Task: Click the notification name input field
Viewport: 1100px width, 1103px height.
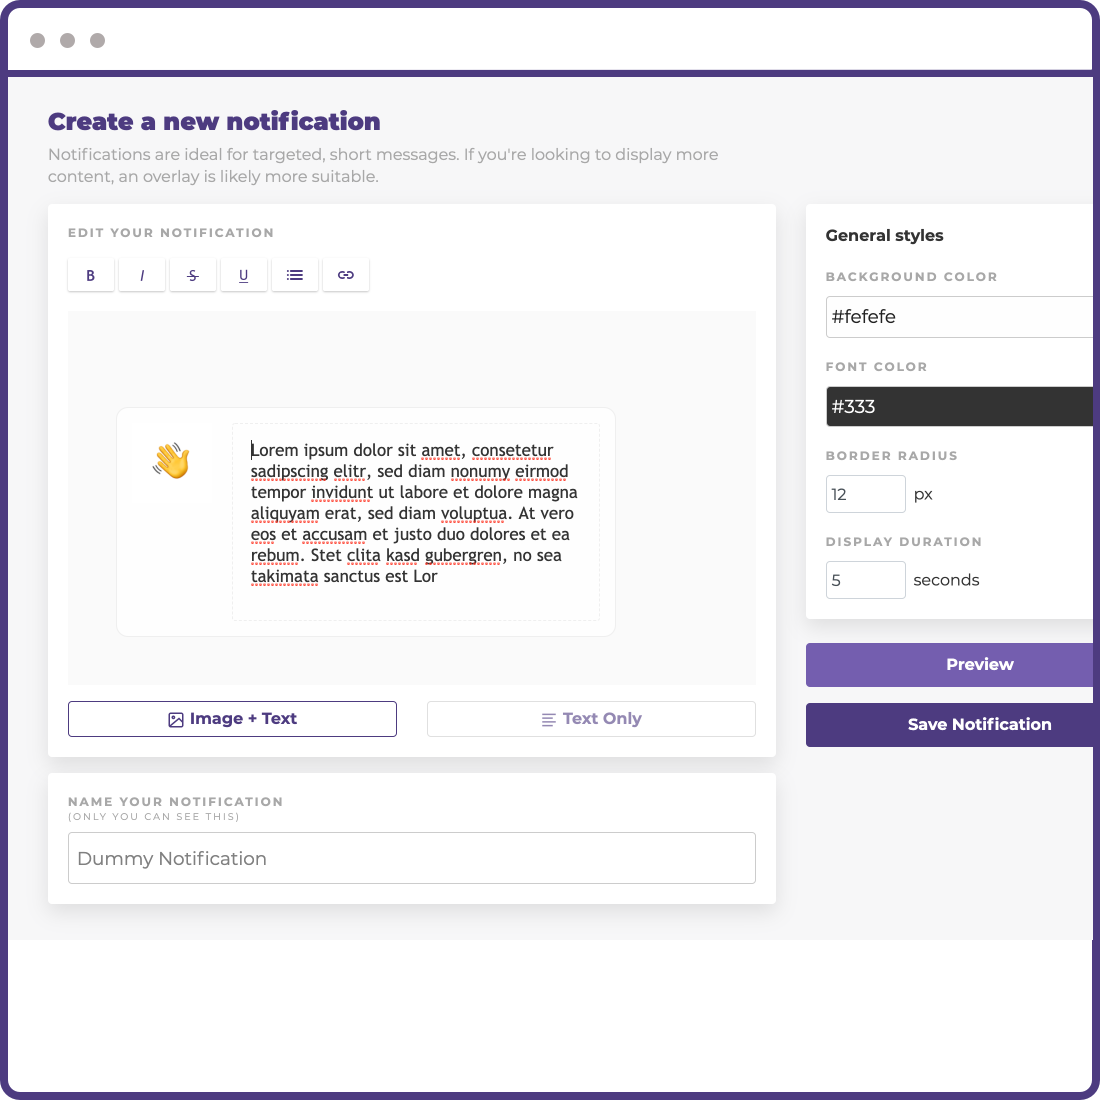Action: click(411, 858)
